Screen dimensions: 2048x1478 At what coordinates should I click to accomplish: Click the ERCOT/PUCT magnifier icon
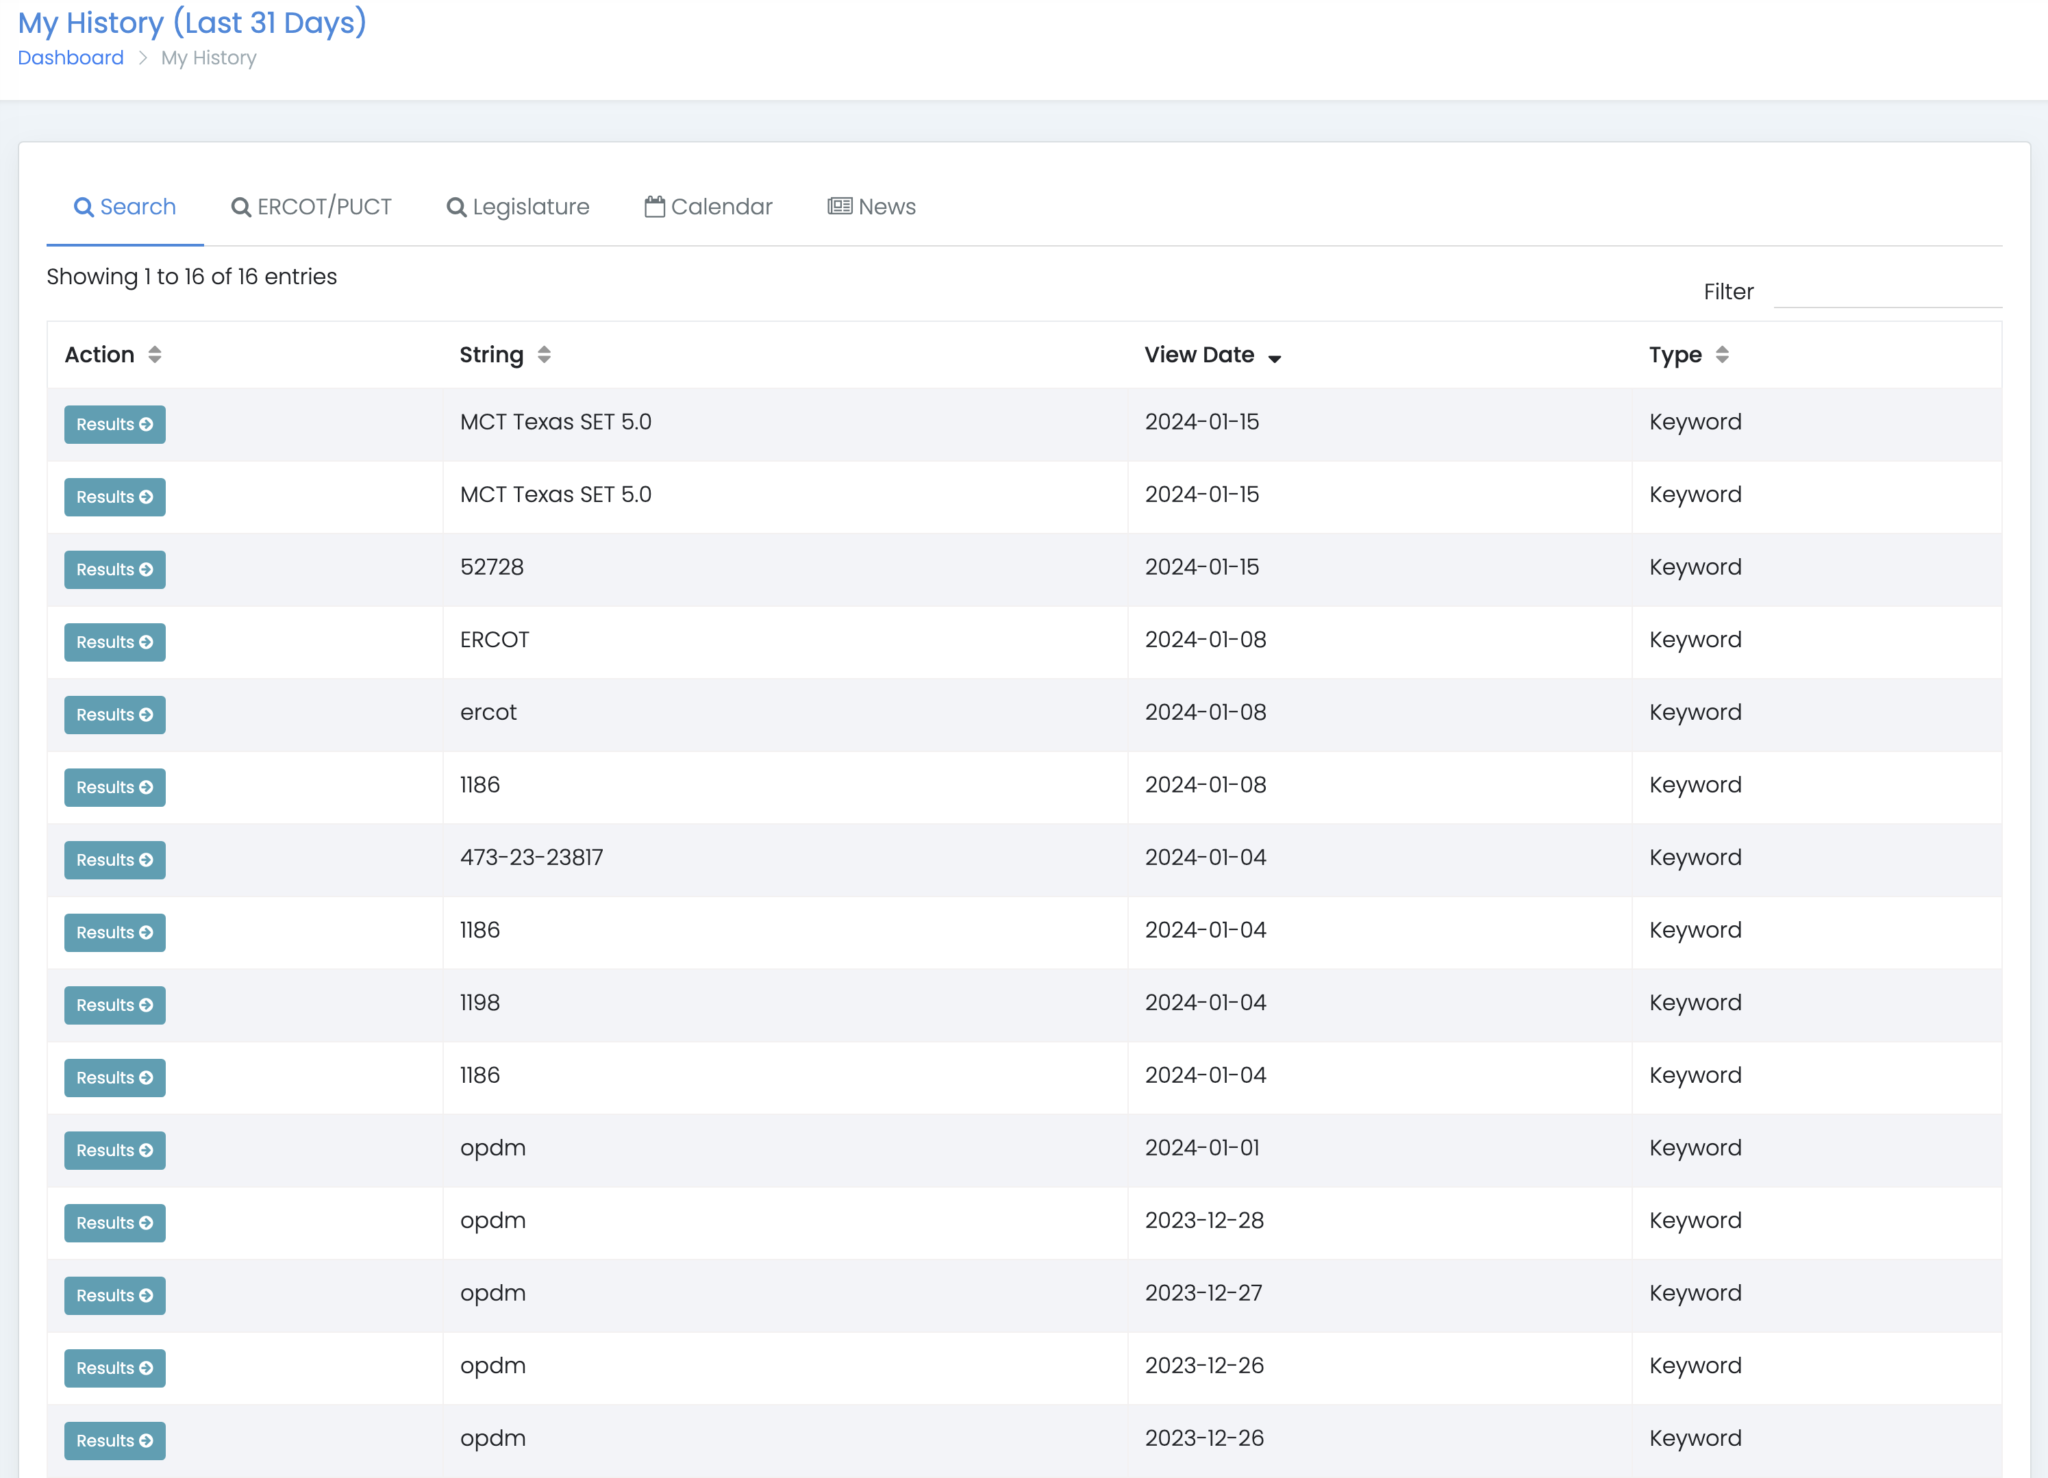[x=241, y=207]
